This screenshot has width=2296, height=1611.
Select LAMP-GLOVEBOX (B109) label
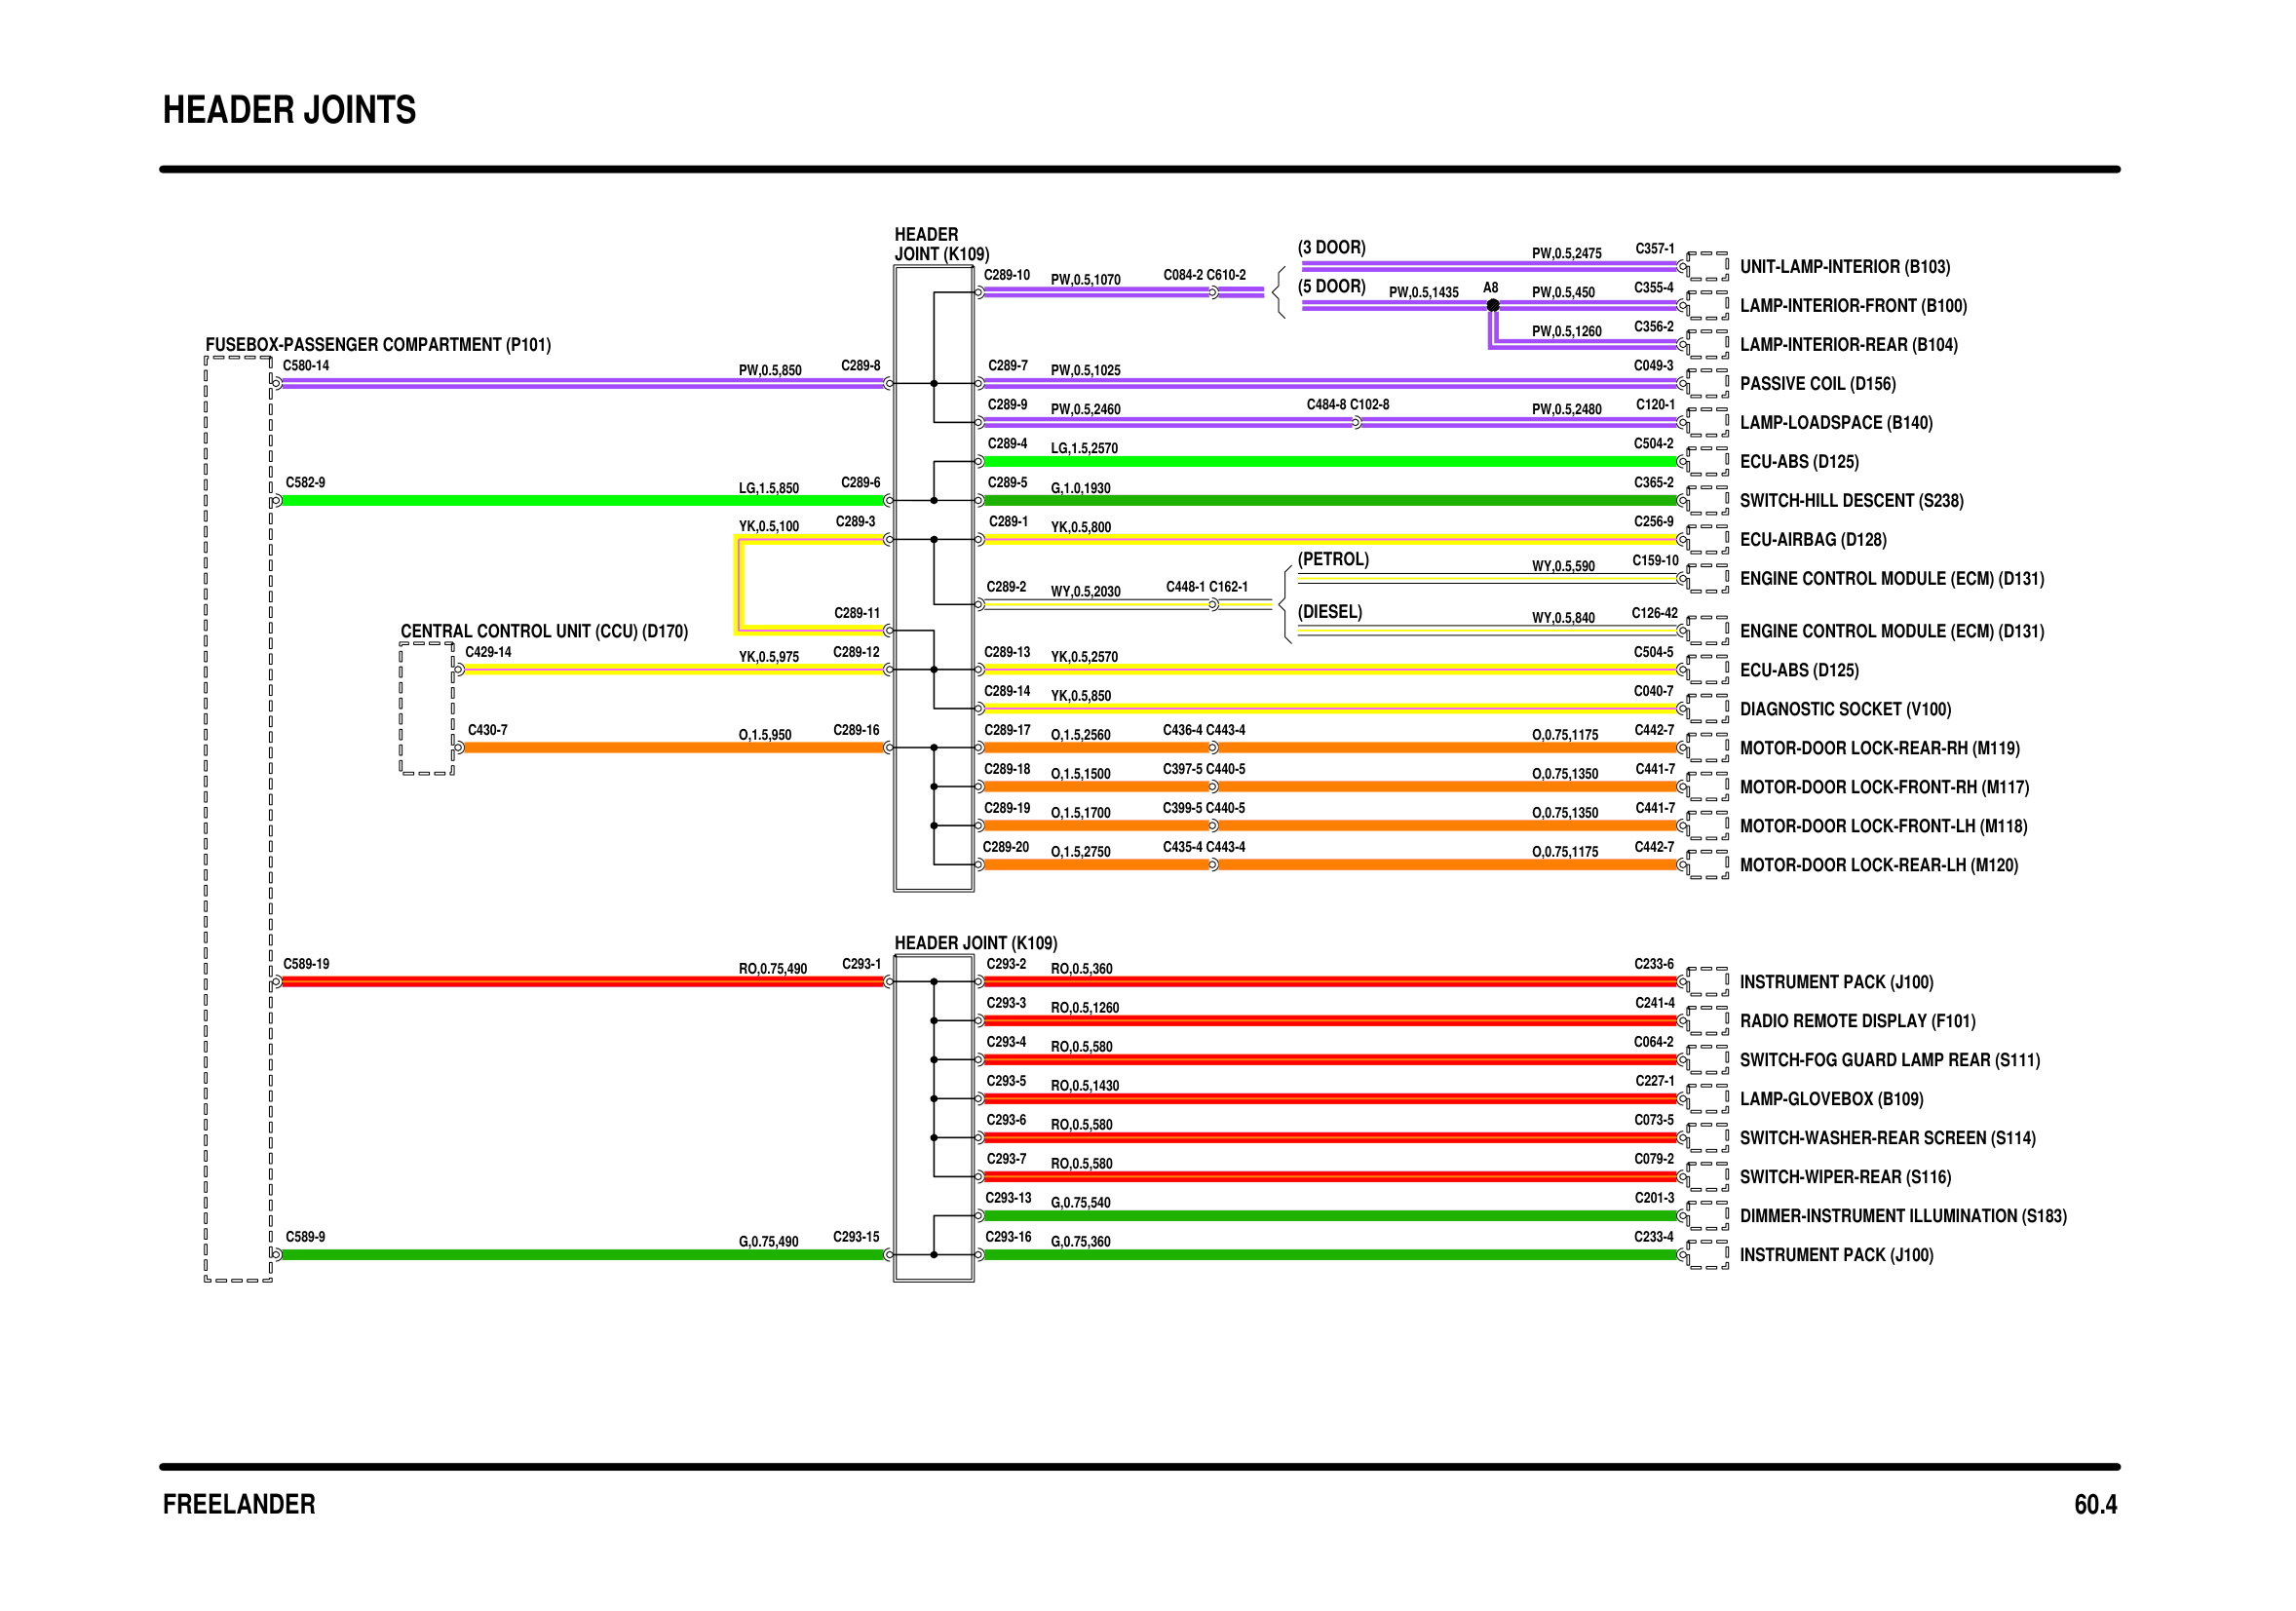coord(1831,1099)
